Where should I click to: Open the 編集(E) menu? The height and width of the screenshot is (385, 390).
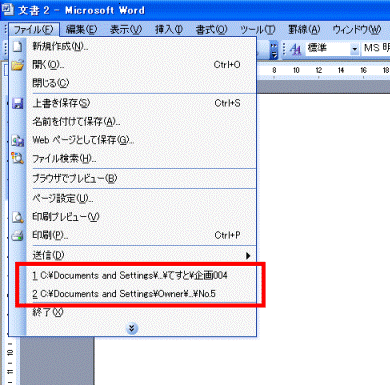click(82, 29)
